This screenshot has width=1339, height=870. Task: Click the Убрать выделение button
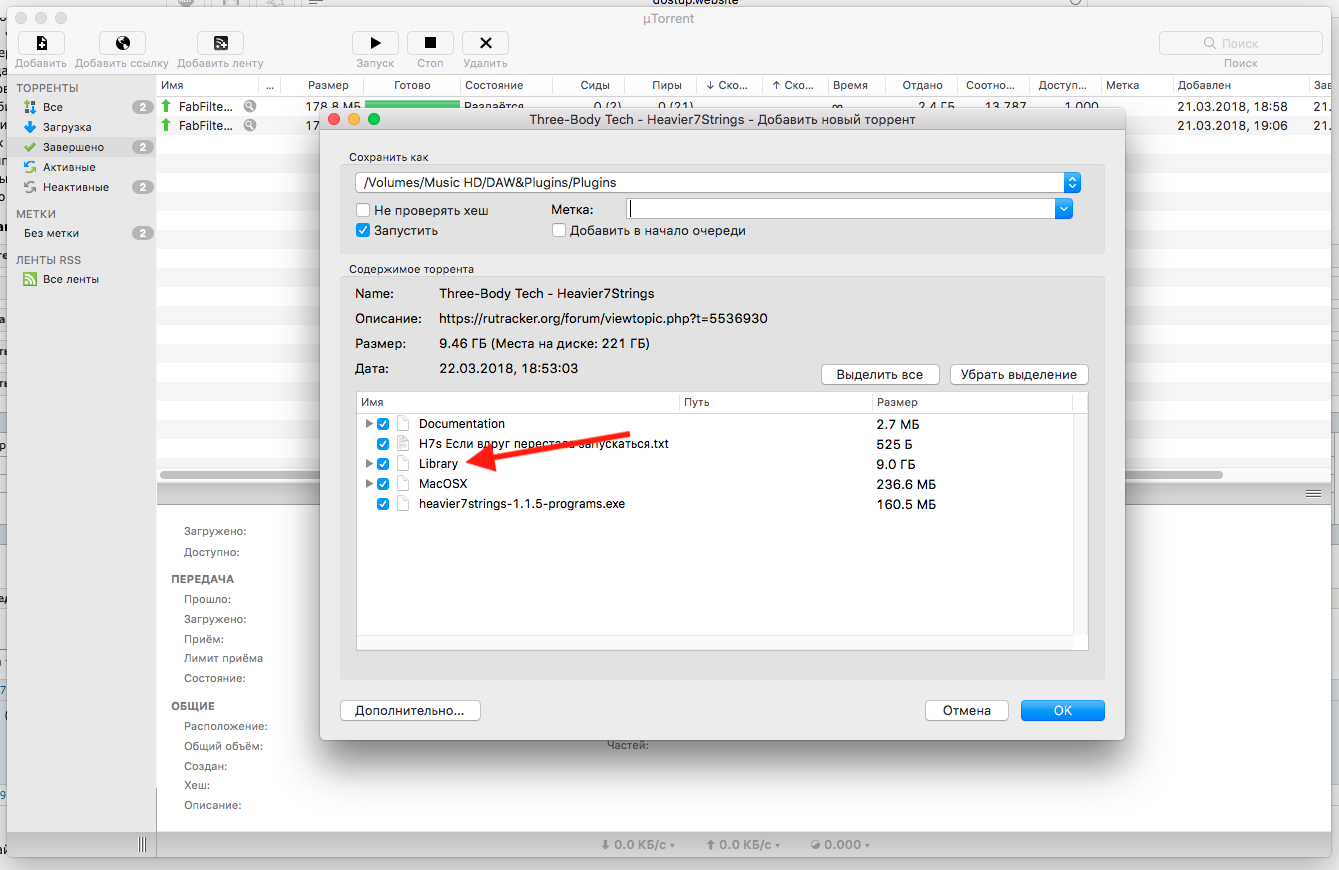(1019, 374)
